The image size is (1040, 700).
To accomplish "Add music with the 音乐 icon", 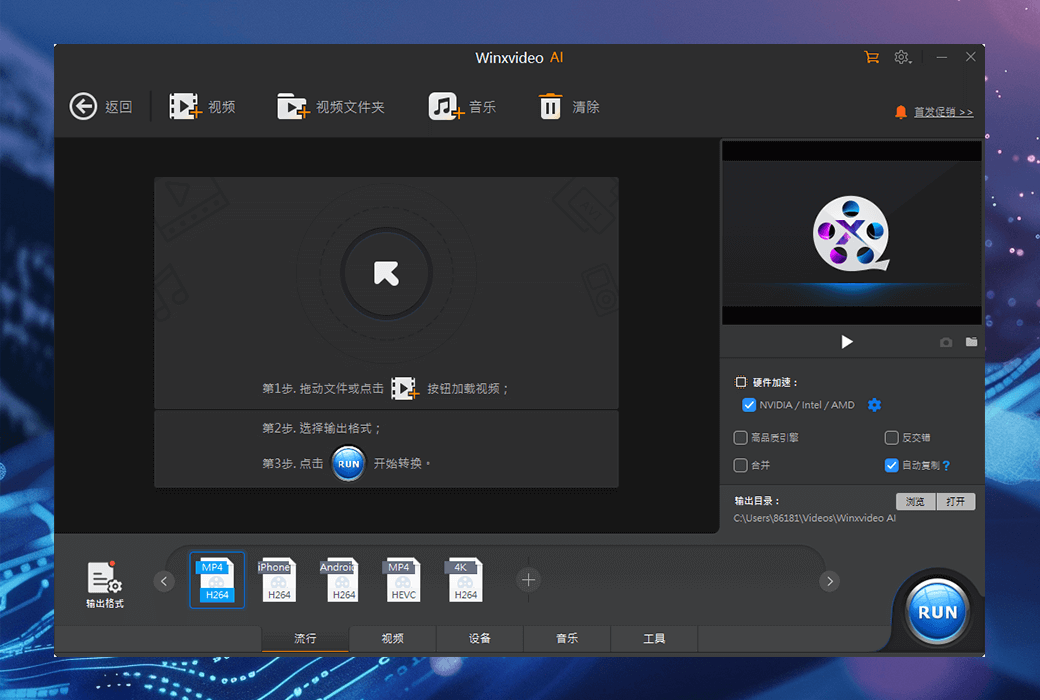I will pos(446,106).
